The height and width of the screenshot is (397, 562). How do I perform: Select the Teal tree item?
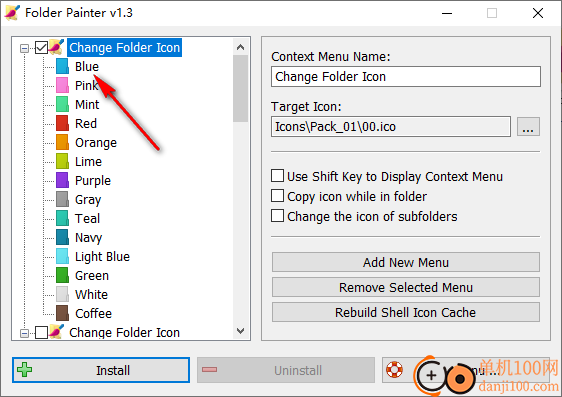click(87, 219)
